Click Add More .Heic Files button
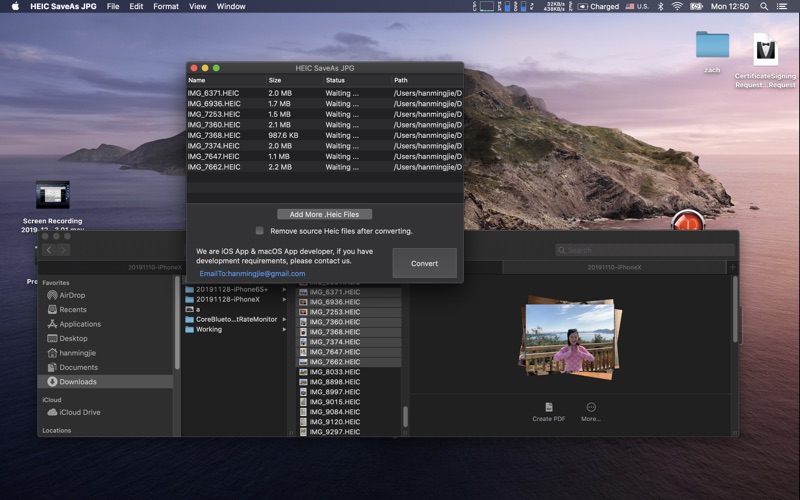Viewport: 800px width, 500px height. point(324,214)
